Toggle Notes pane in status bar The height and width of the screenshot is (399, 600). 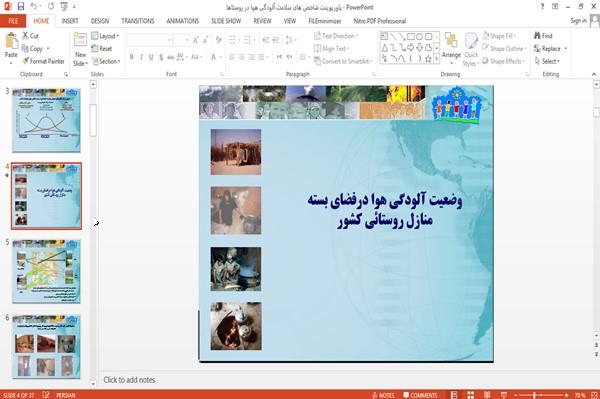tap(383, 395)
